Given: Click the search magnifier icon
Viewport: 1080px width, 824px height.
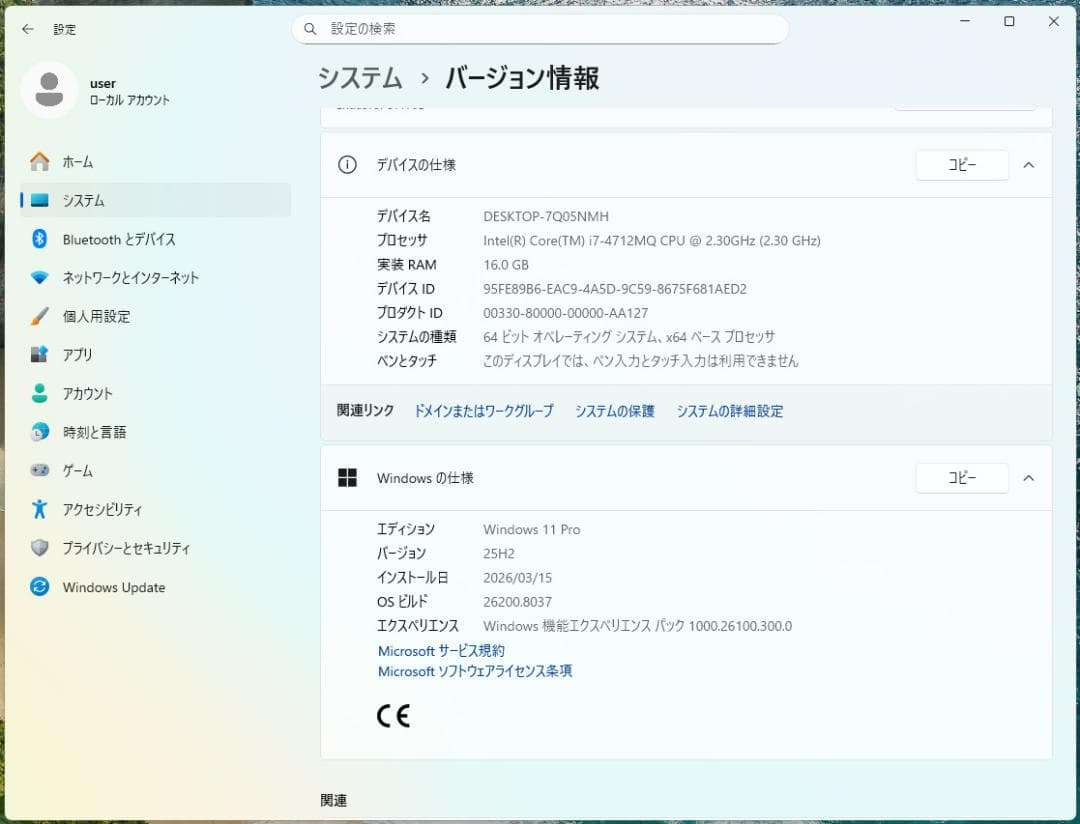Looking at the screenshot, I should point(310,29).
